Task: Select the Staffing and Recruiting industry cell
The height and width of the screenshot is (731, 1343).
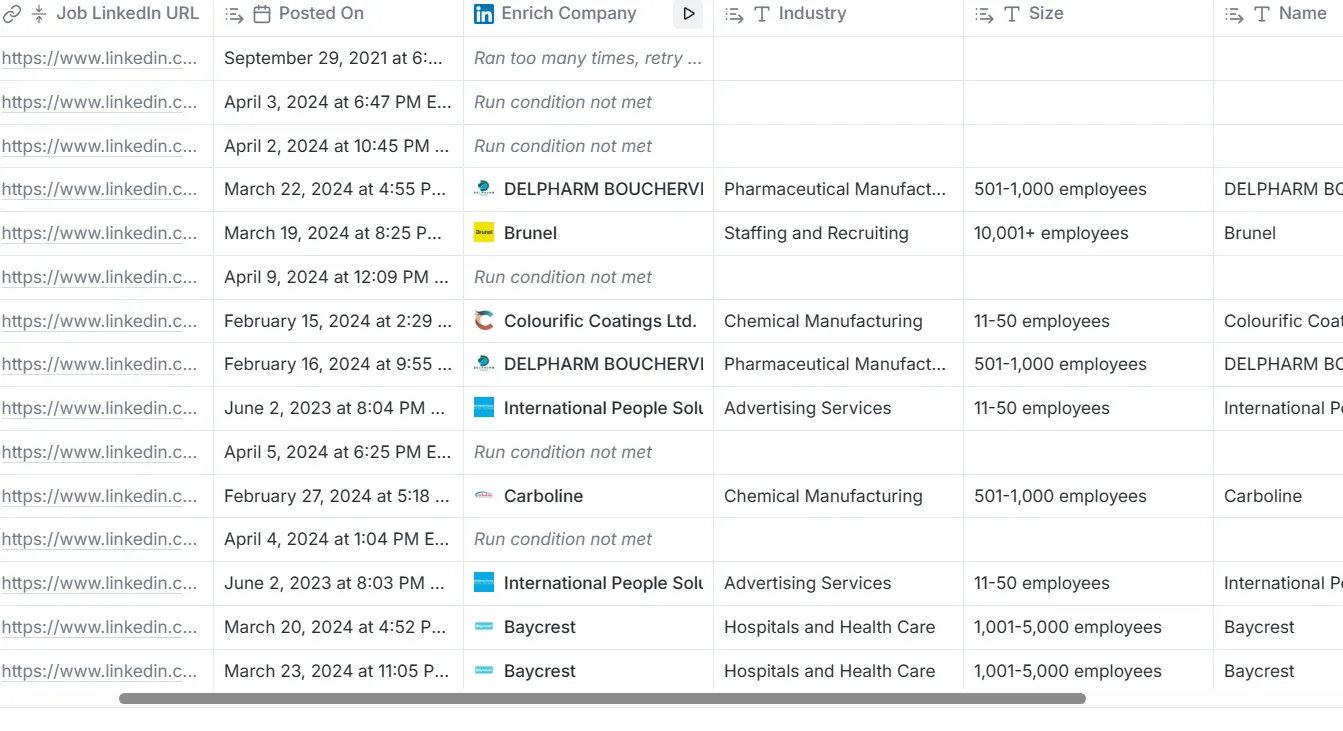Action: coord(838,233)
